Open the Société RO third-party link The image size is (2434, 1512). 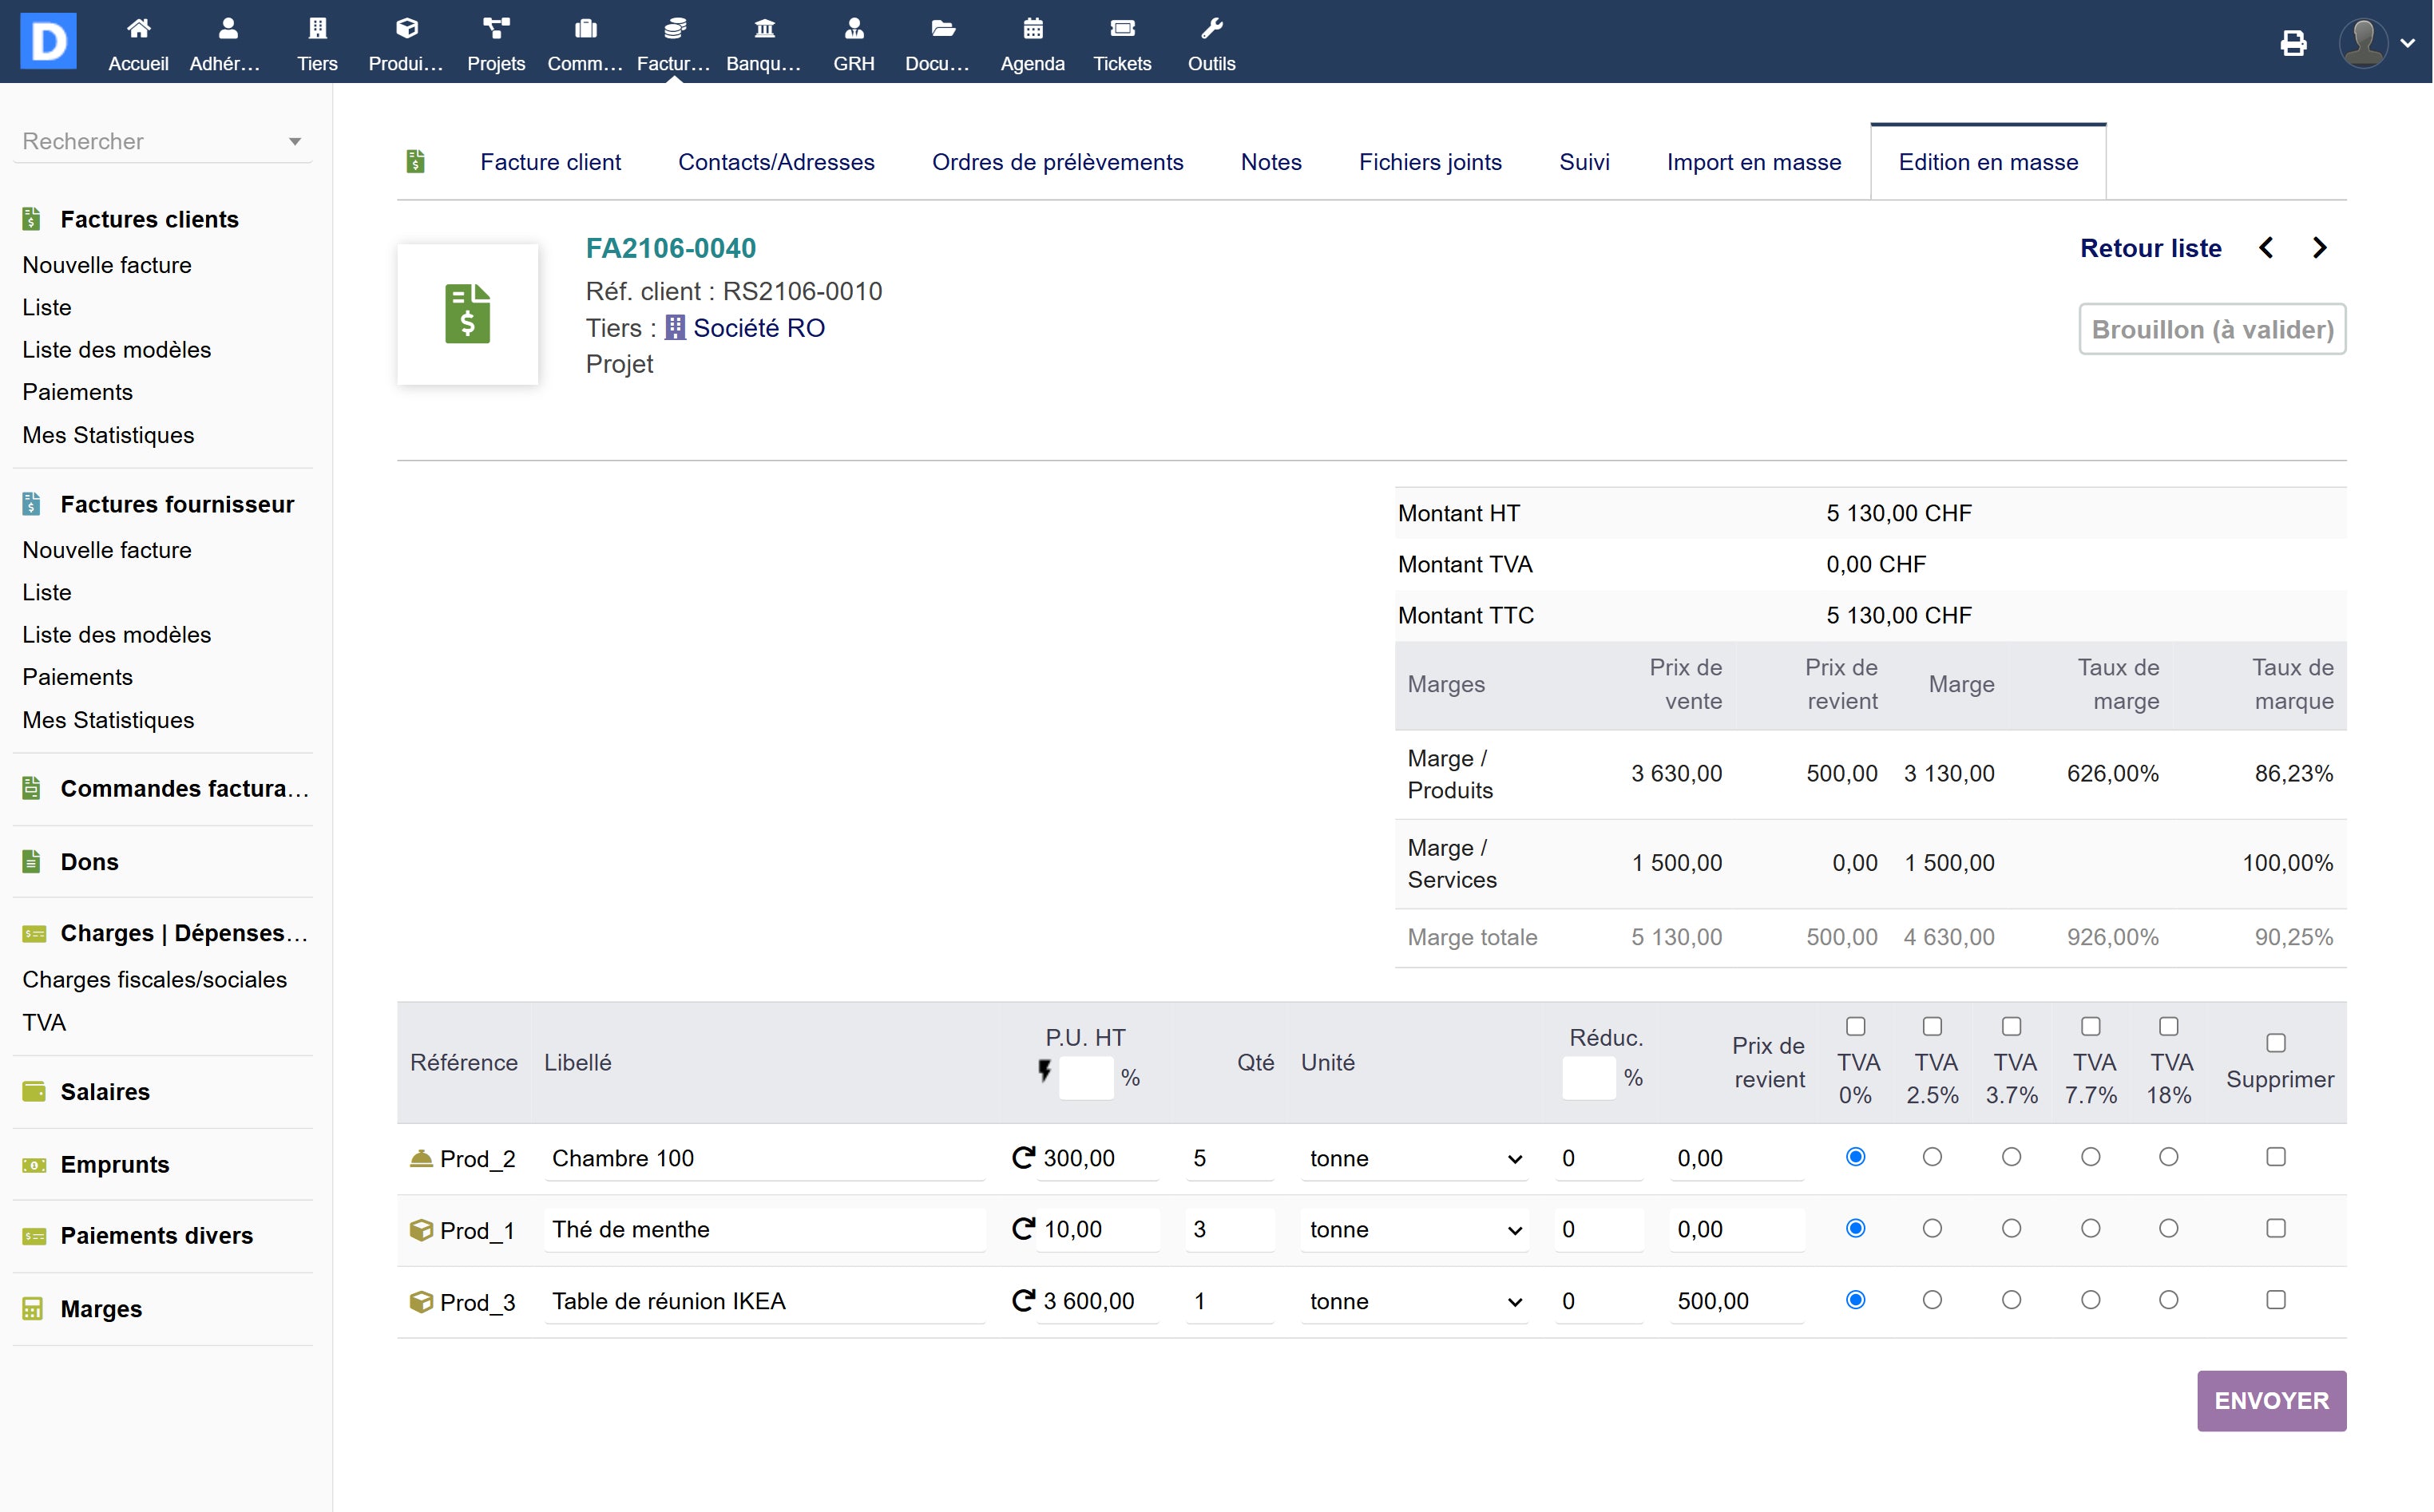[x=758, y=328]
